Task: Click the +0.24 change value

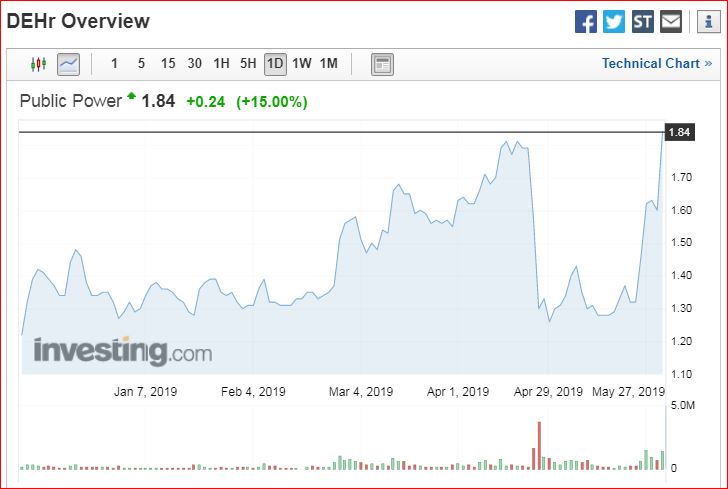Action: click(x=205, y=102)
